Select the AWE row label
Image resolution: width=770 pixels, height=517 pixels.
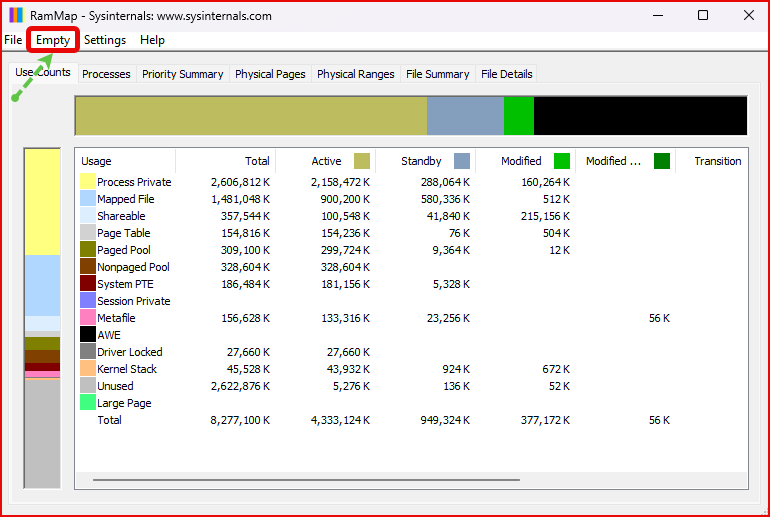pyautogui.click(x=109, y=335)
